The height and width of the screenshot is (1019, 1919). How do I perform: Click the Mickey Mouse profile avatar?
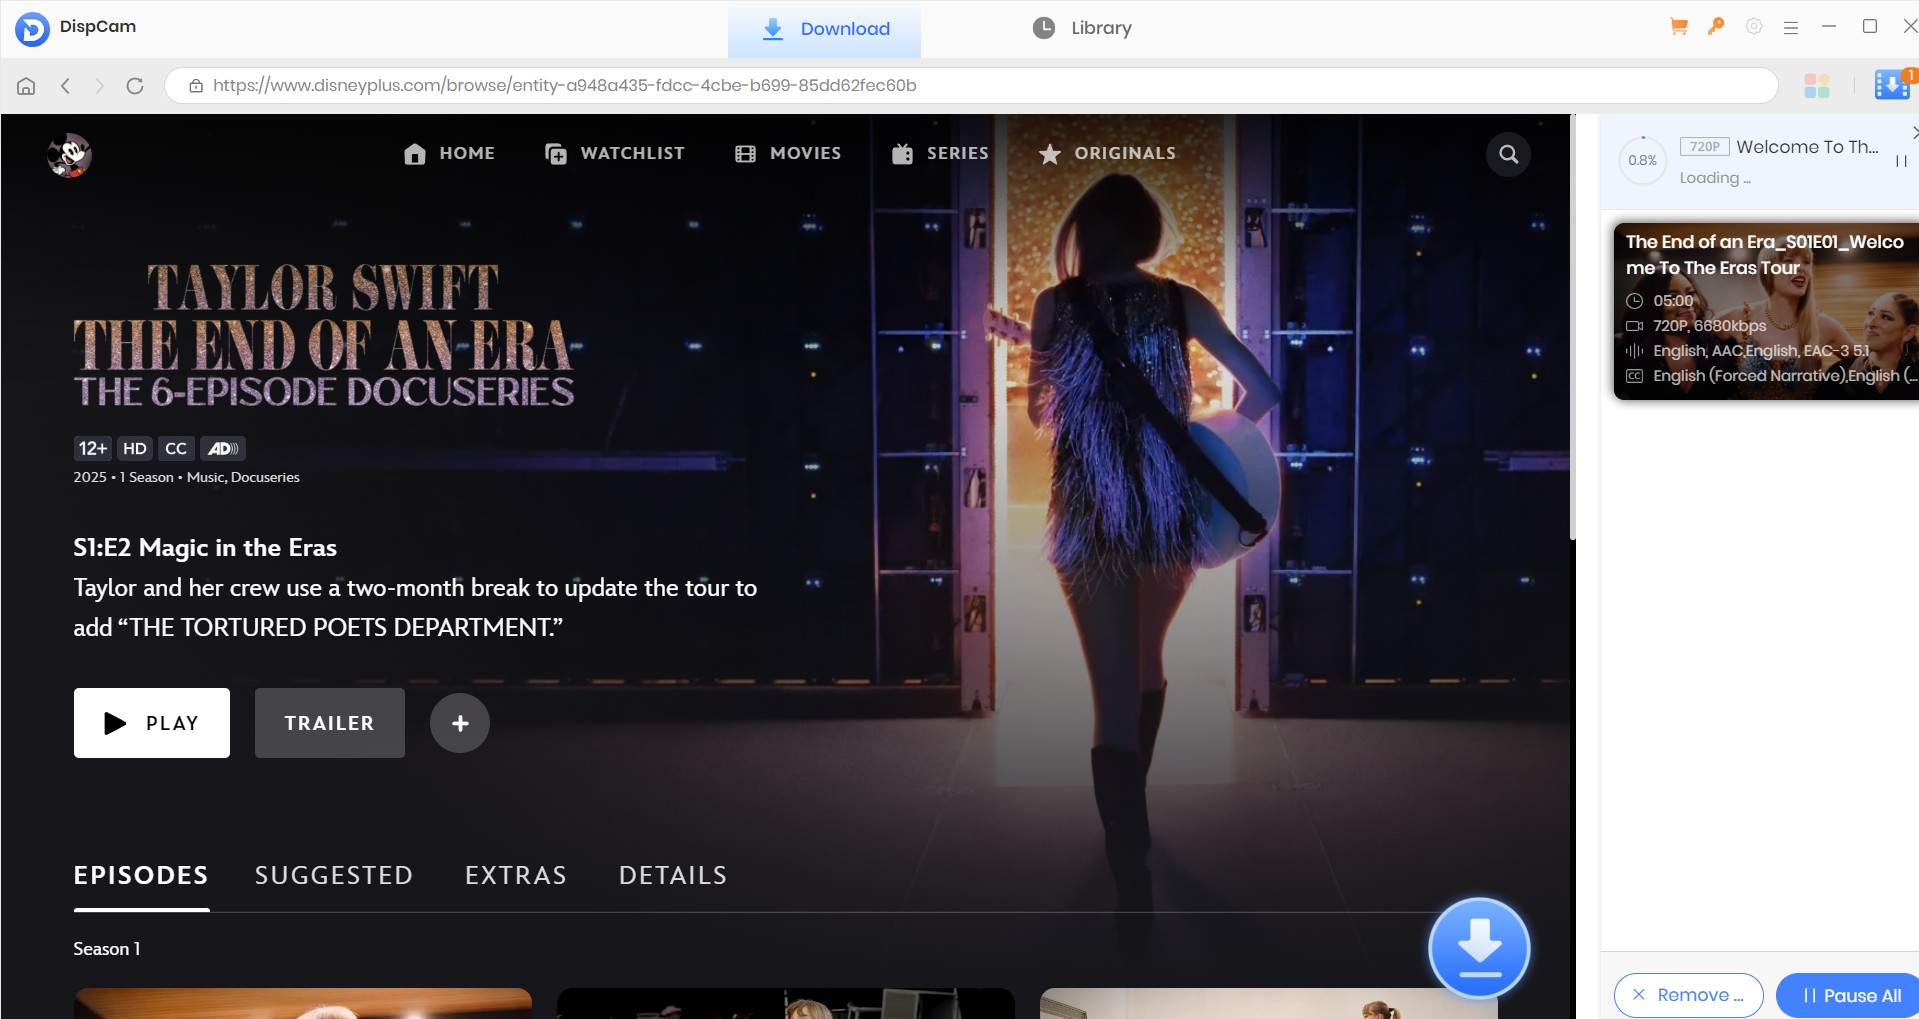pyautogui.click(x=69, y=155)
